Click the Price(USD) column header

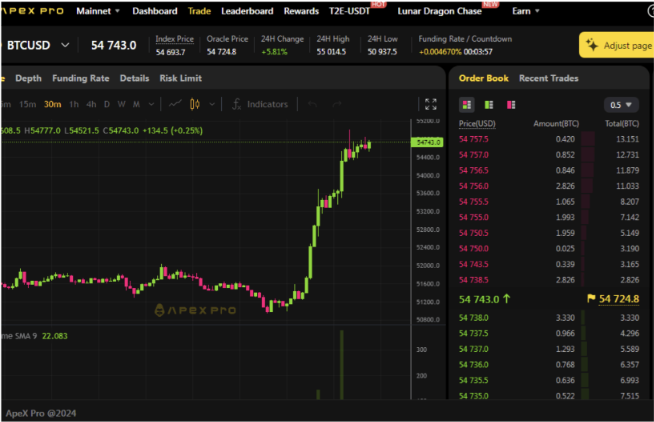[477, 123]
